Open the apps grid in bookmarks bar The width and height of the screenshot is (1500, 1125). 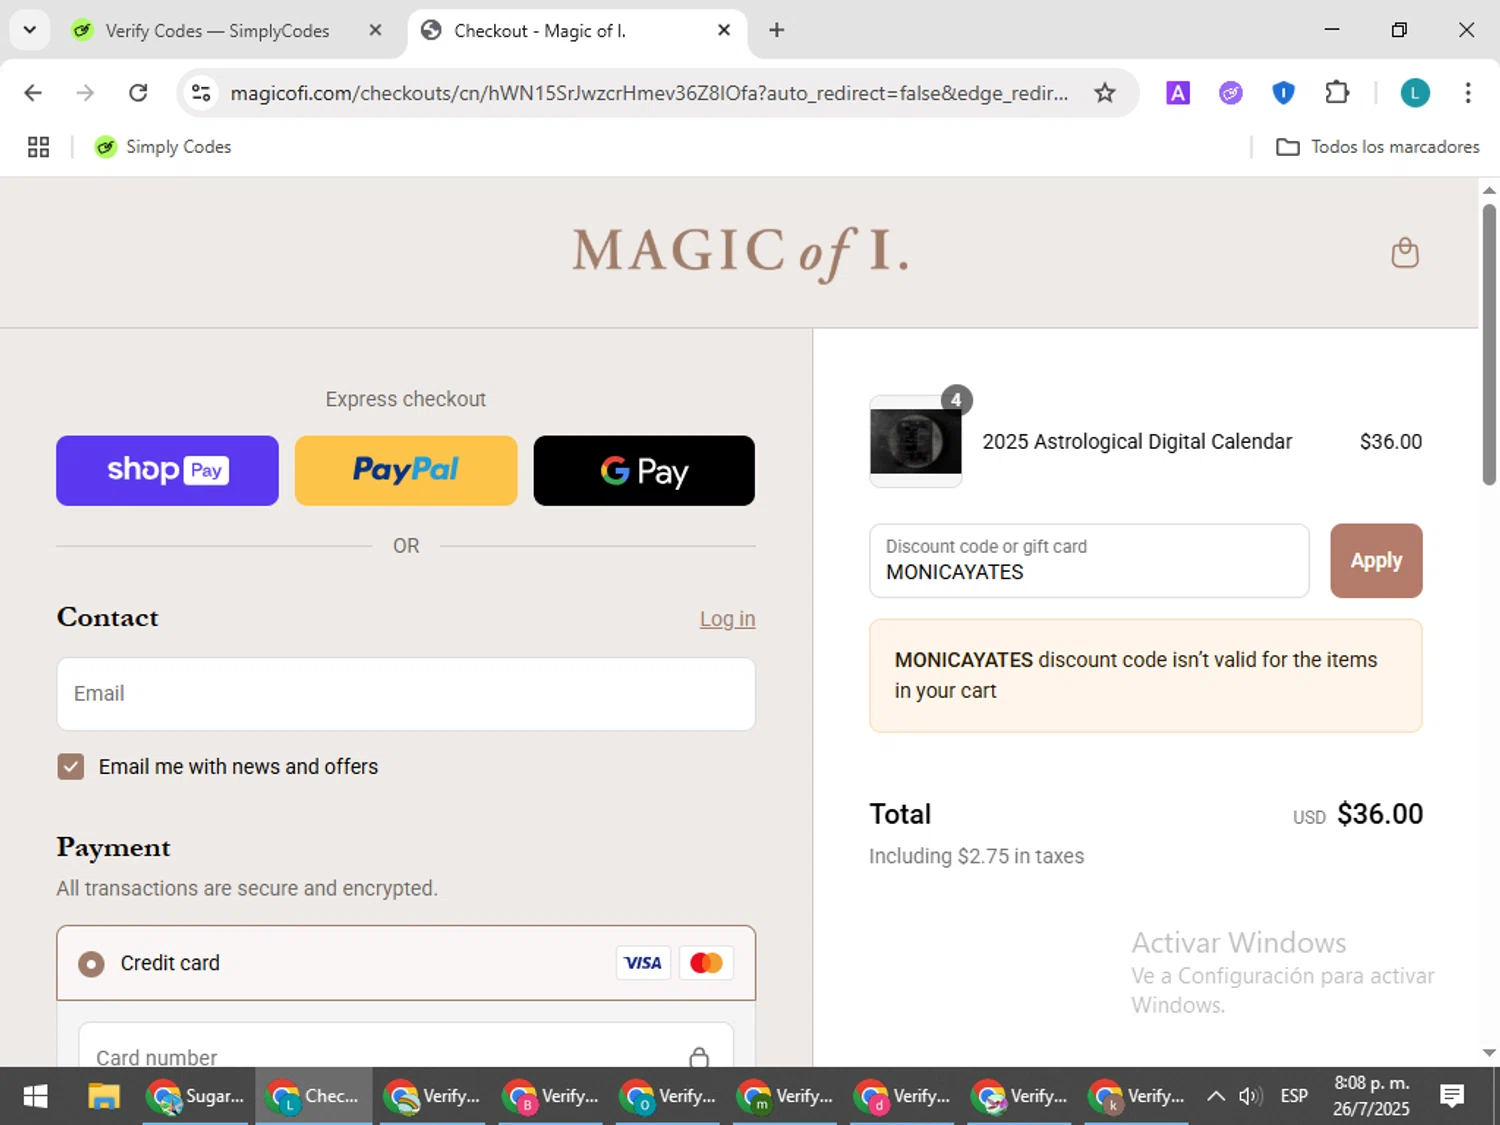tap(38, 147)
